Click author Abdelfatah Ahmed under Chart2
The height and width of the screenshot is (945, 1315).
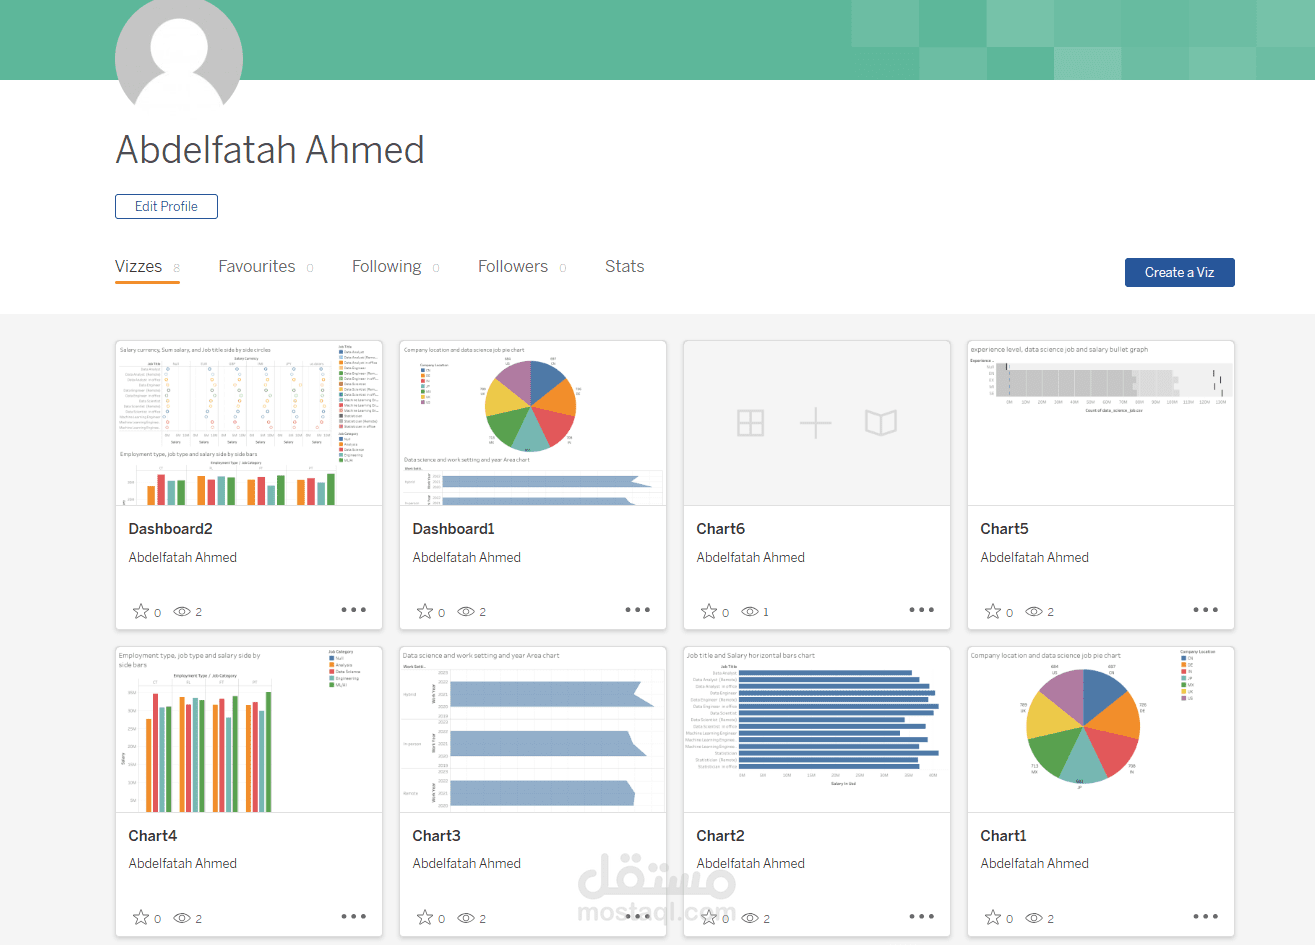[x=750, y=864]
